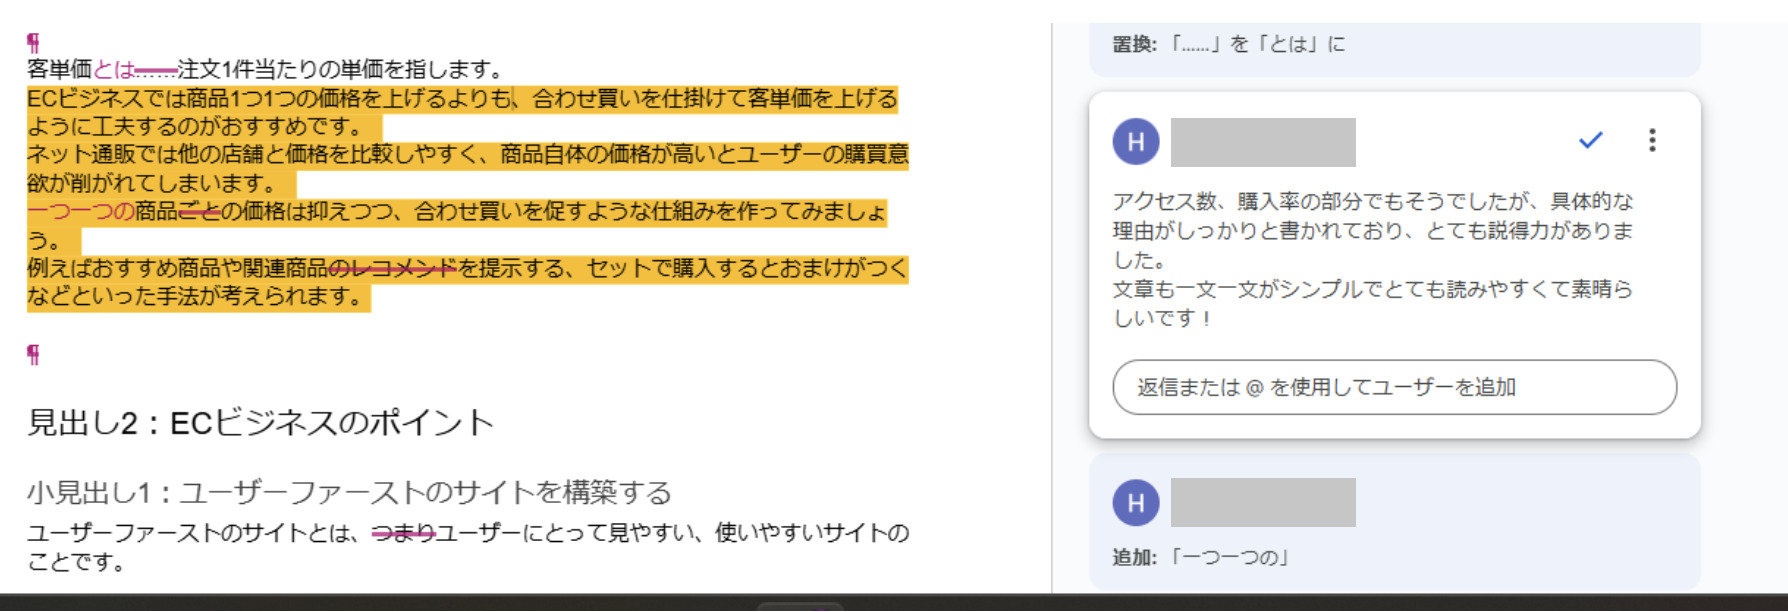Open the three-dot comment options menu
The image size is (1788, 612).
click(x=1652, y=141)
